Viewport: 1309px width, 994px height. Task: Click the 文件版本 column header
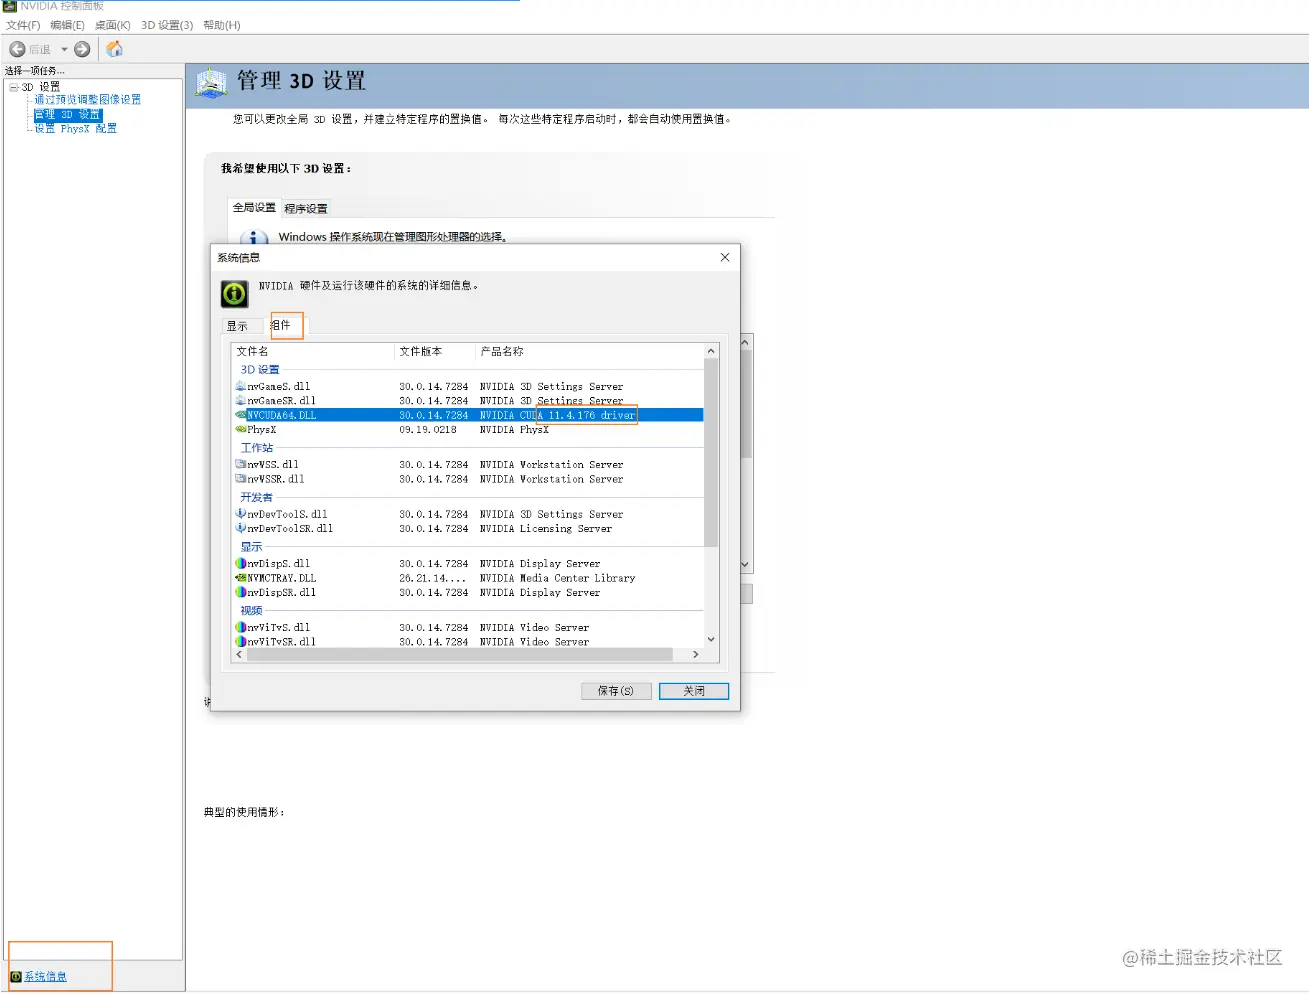pos(435,351)
